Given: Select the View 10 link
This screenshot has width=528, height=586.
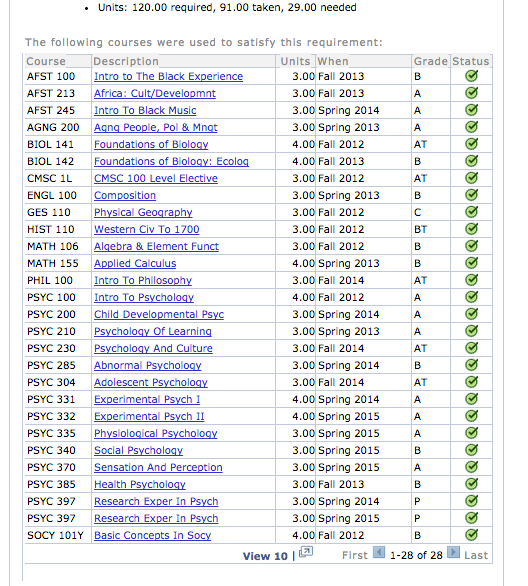Looking at the screenshot, I should (265, 556).
